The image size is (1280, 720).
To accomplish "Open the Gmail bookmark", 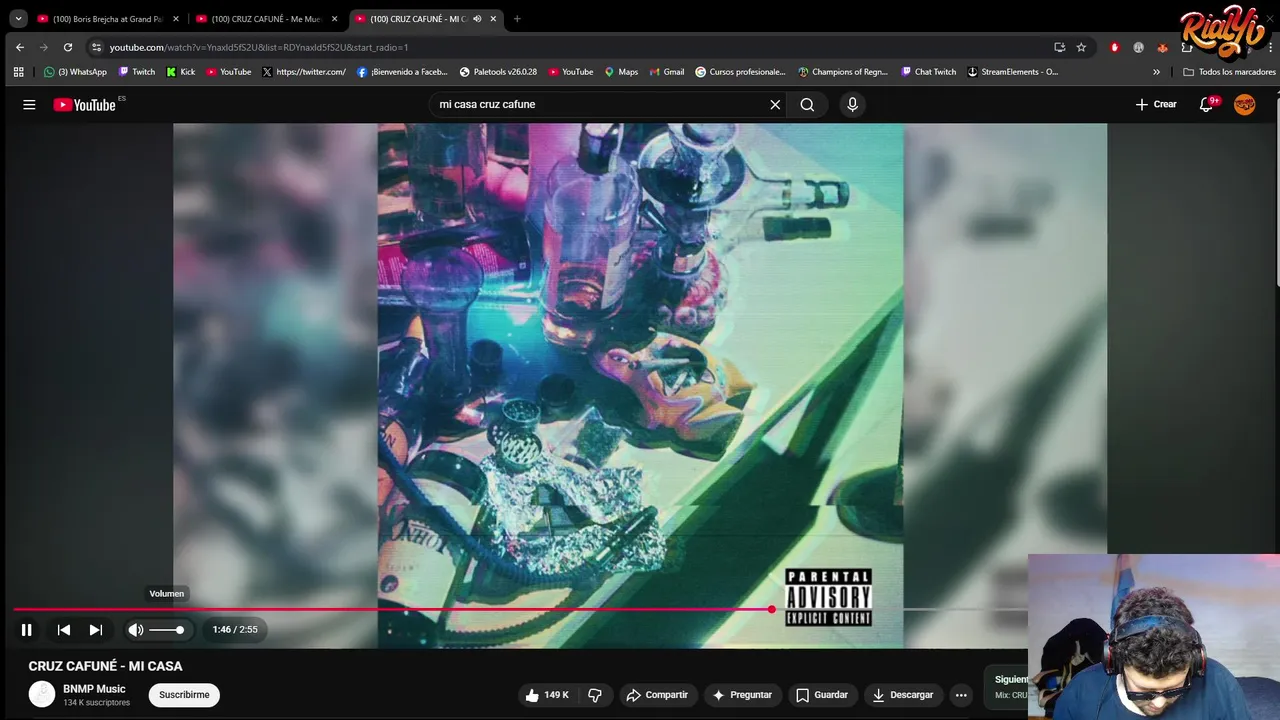I will [667, 72].
